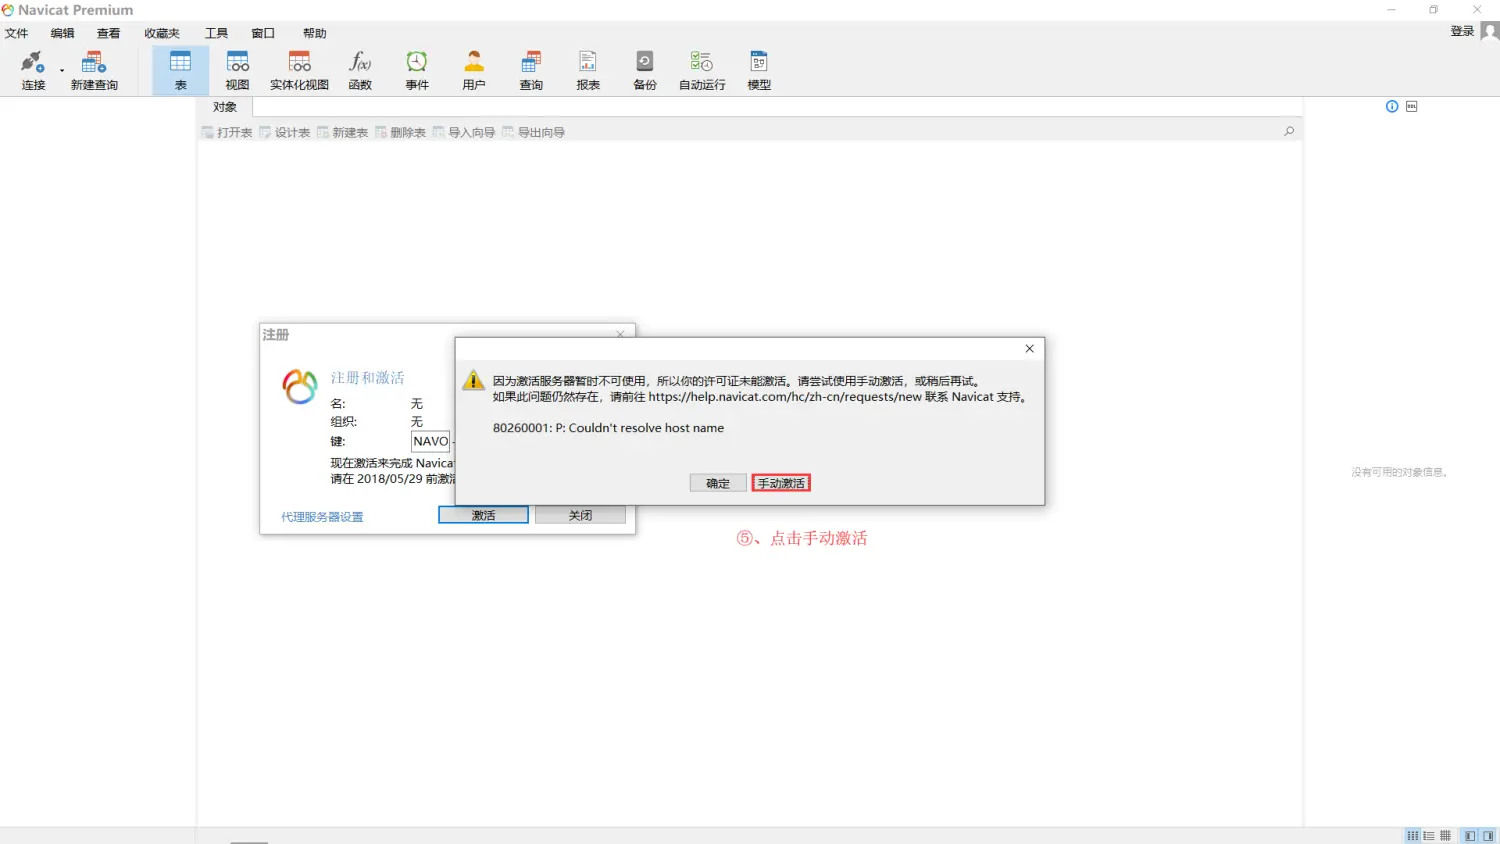Image resolution: width=1500 pixels, height=844 pixels.
Task: Close the activation error dialog
Action: tap(1029, 349)
